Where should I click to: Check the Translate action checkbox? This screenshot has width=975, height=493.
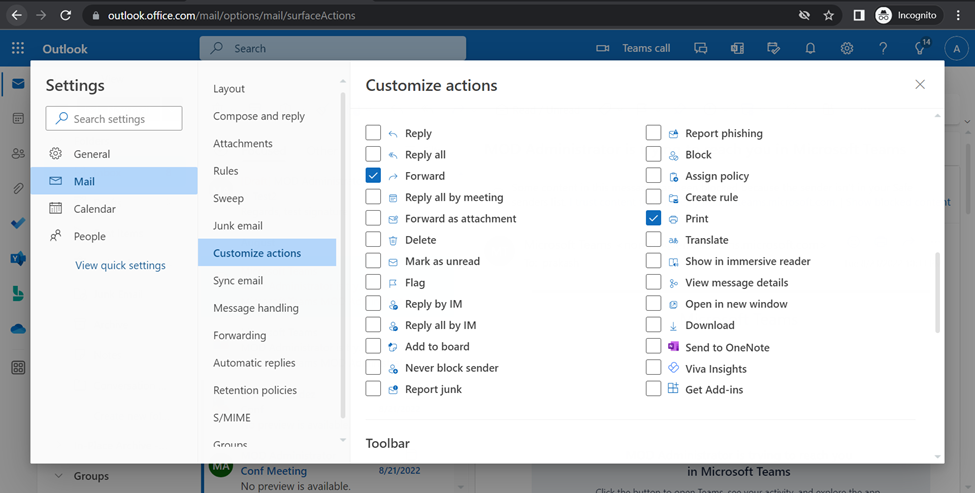click(x=653, y=240)
